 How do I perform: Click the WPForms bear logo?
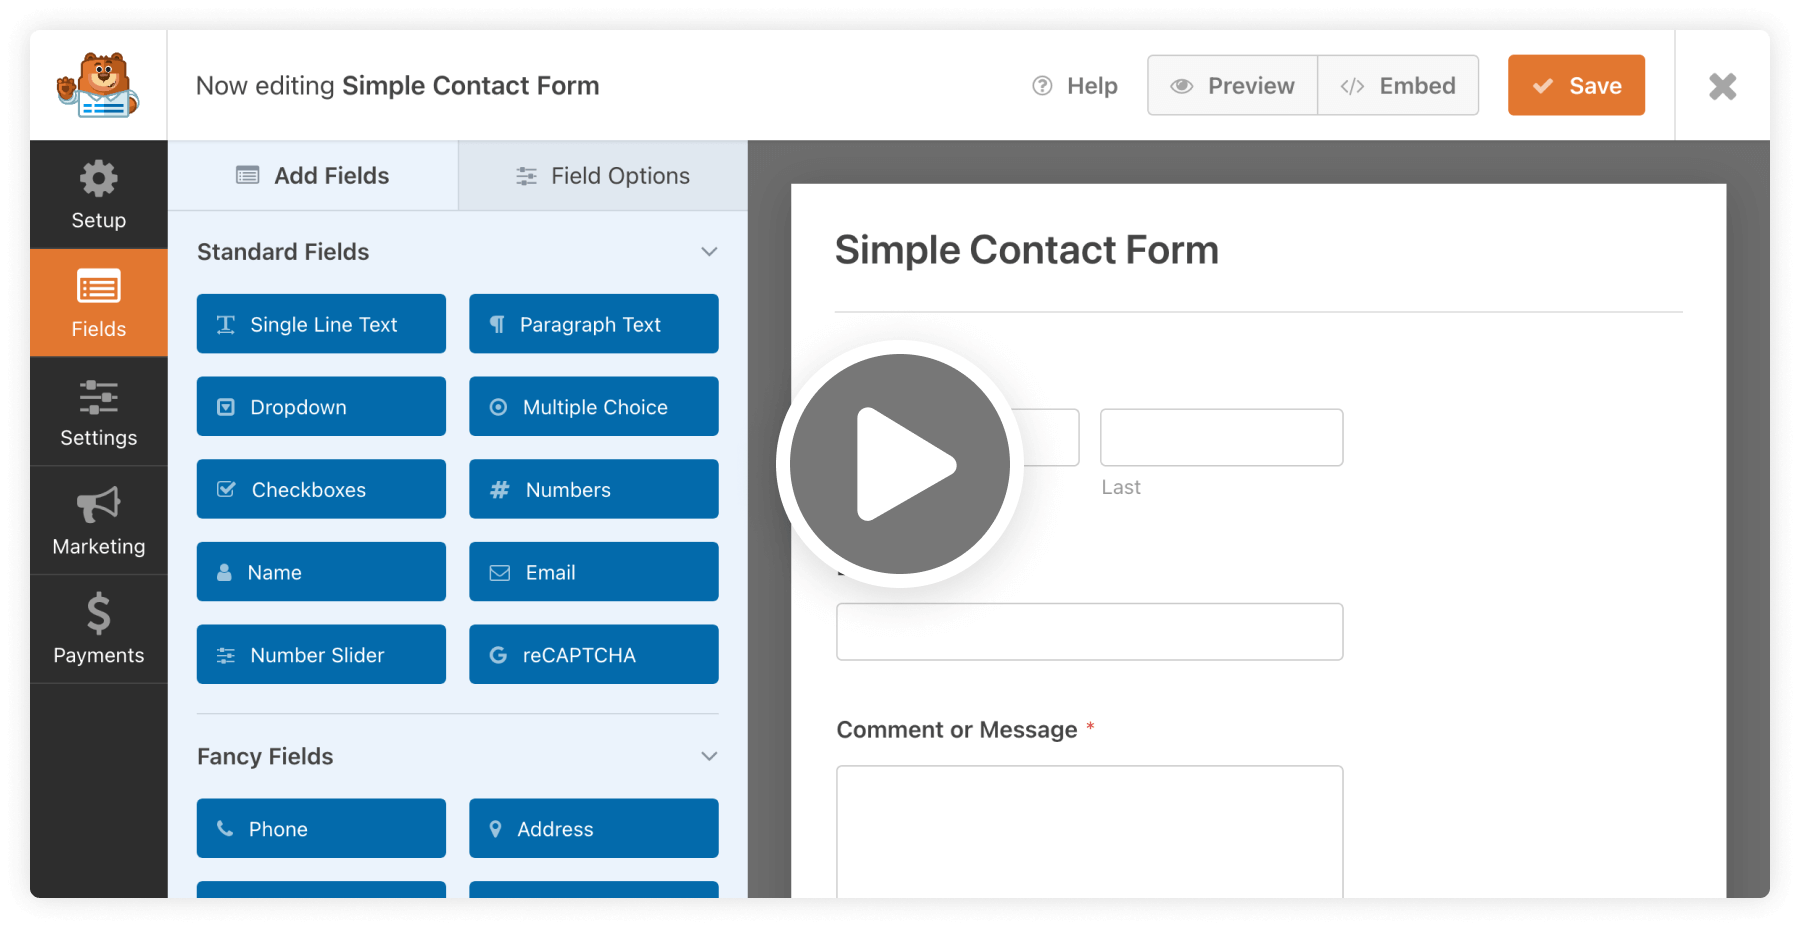(97, 85)
